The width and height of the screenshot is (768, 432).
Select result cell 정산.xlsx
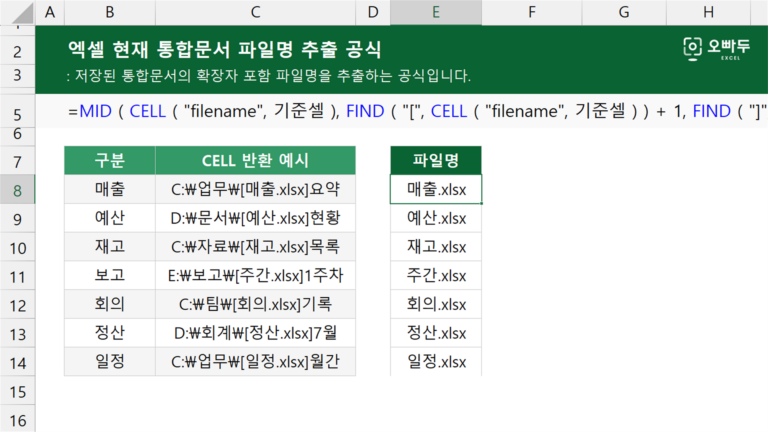[x=436, y=333]
